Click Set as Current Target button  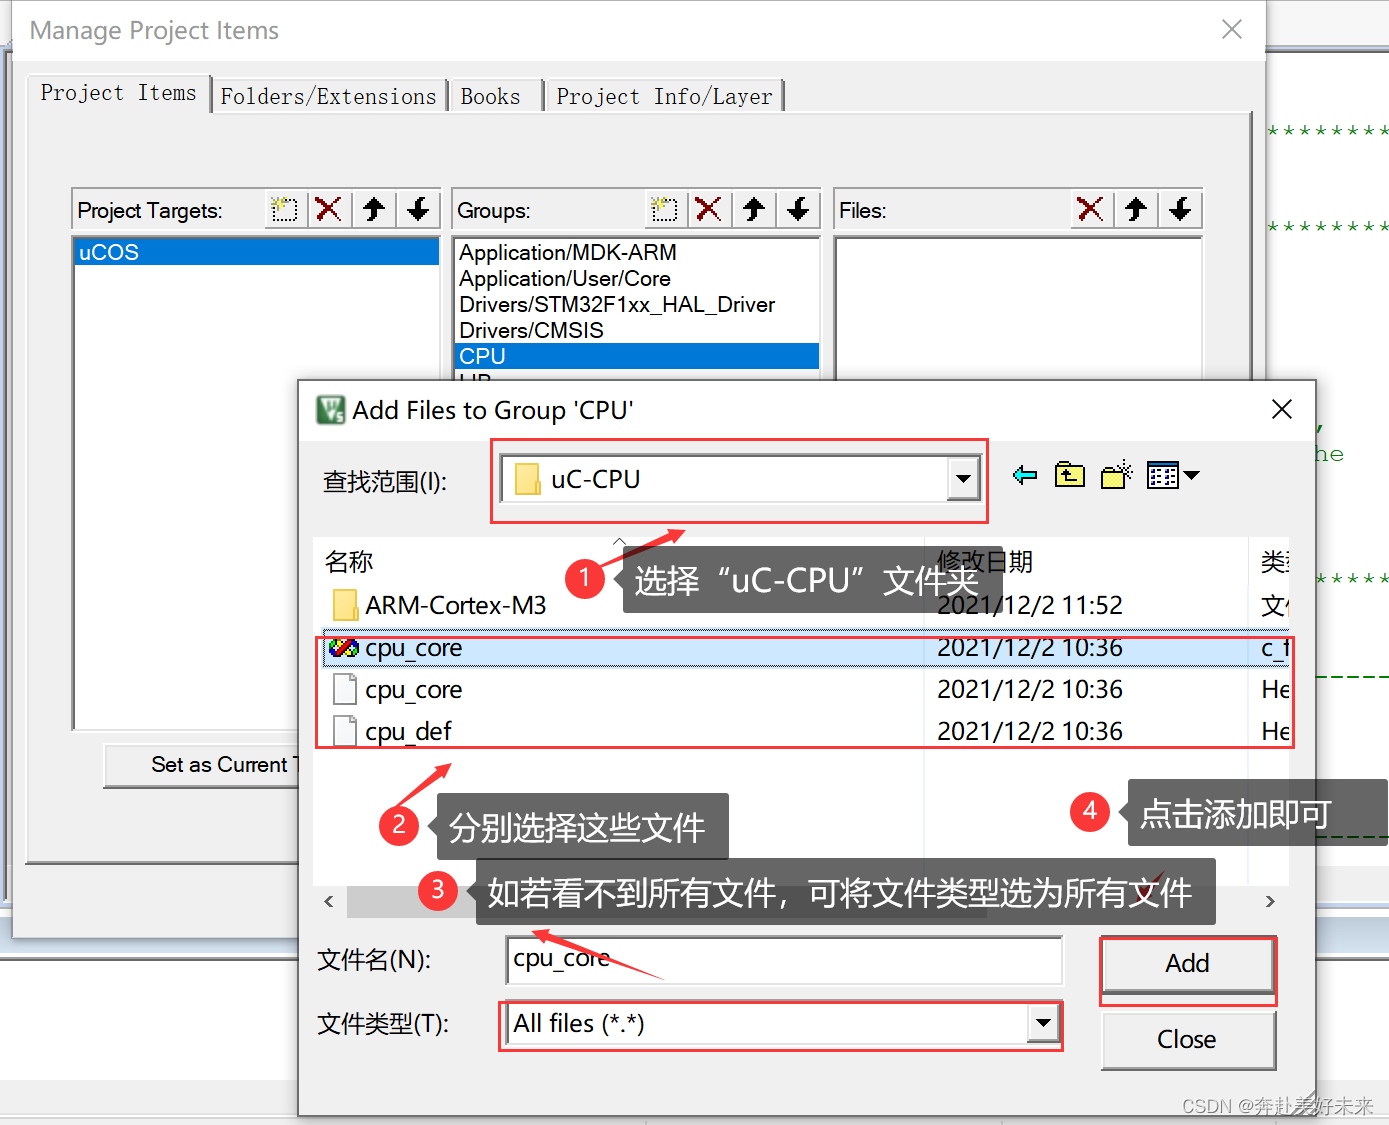point(203,765)
